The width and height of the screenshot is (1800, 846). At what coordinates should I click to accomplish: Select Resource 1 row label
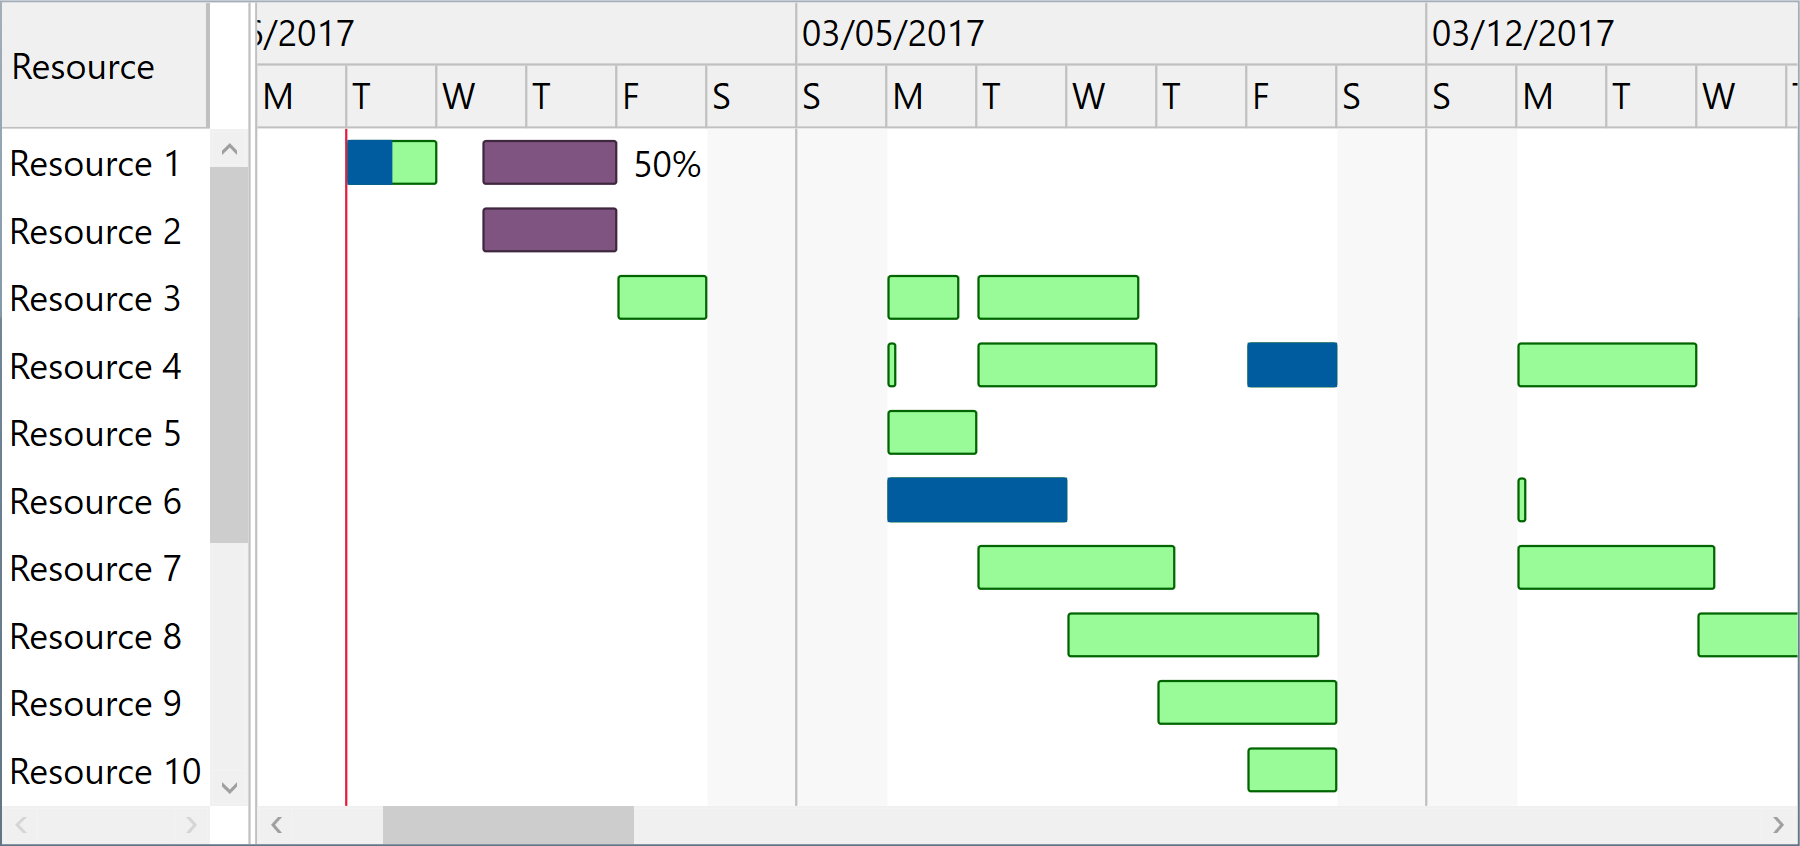95,164
